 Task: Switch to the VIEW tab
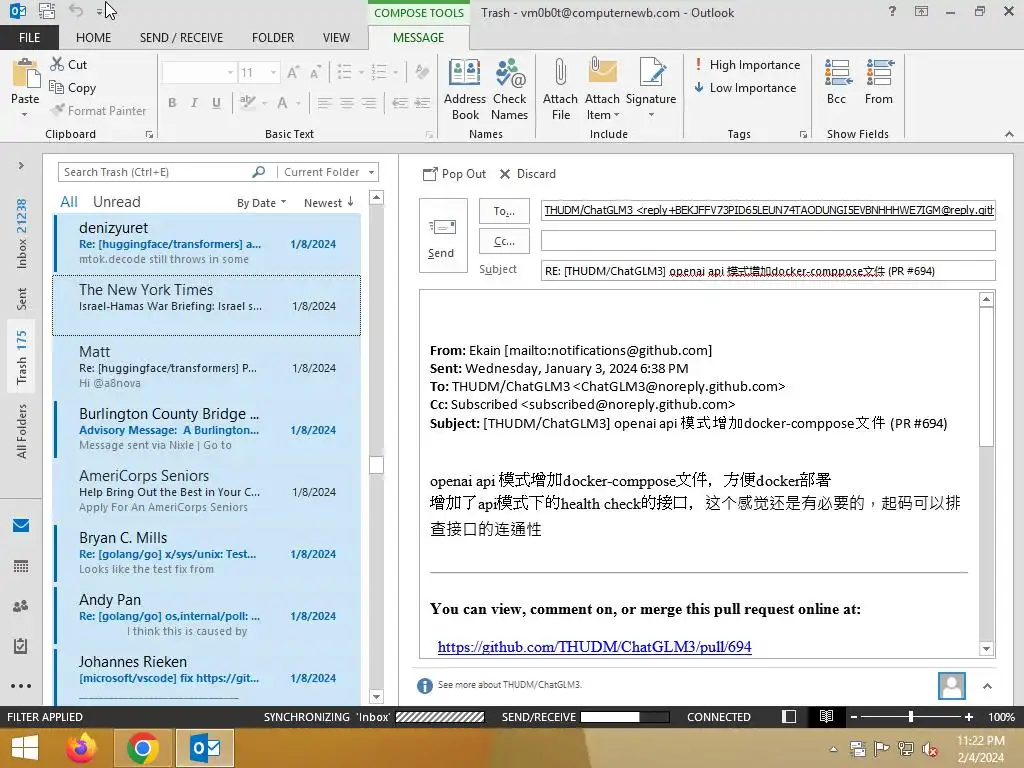coord(336,37)
